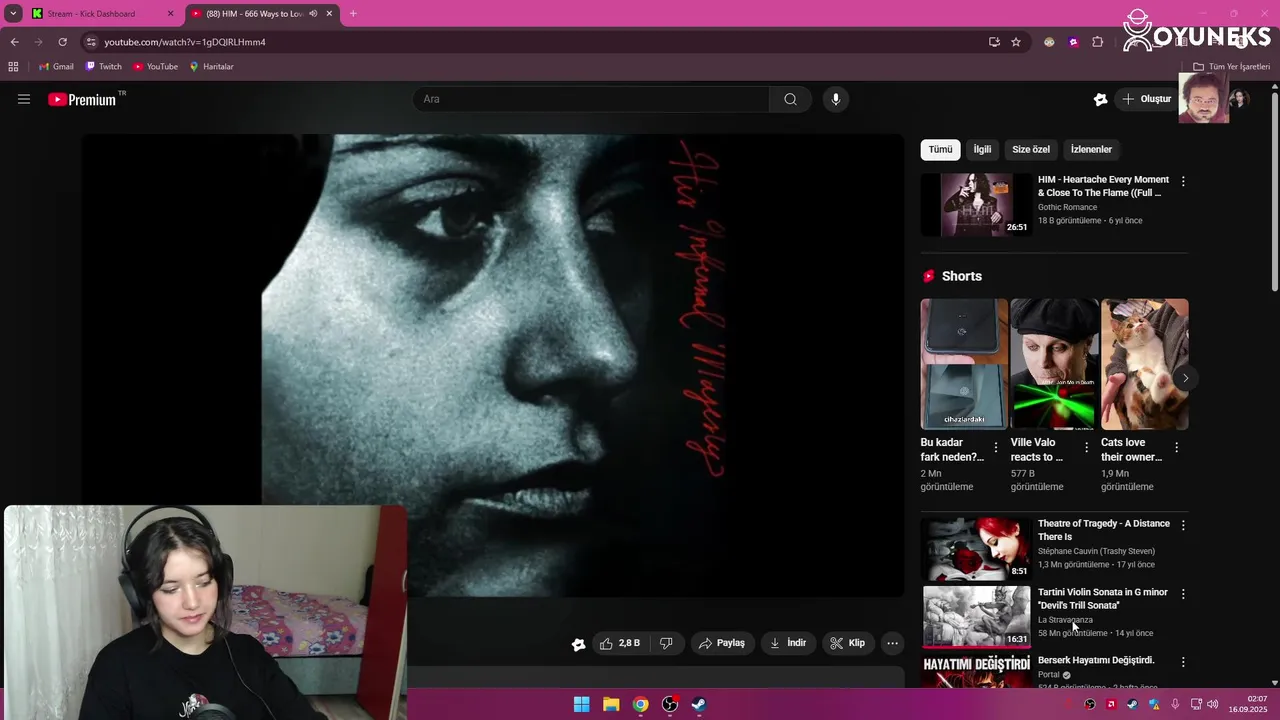
Task: Open options for 'Ville Valo reacts to' short
Action: (x=1086, y=447)
